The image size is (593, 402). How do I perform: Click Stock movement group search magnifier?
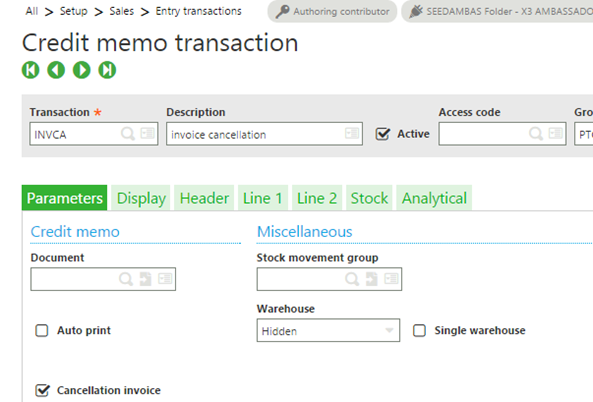pos(352,279)
